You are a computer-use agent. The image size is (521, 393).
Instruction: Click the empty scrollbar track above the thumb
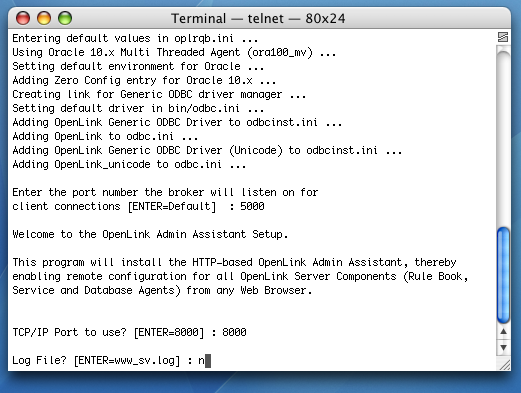point(503,137)
